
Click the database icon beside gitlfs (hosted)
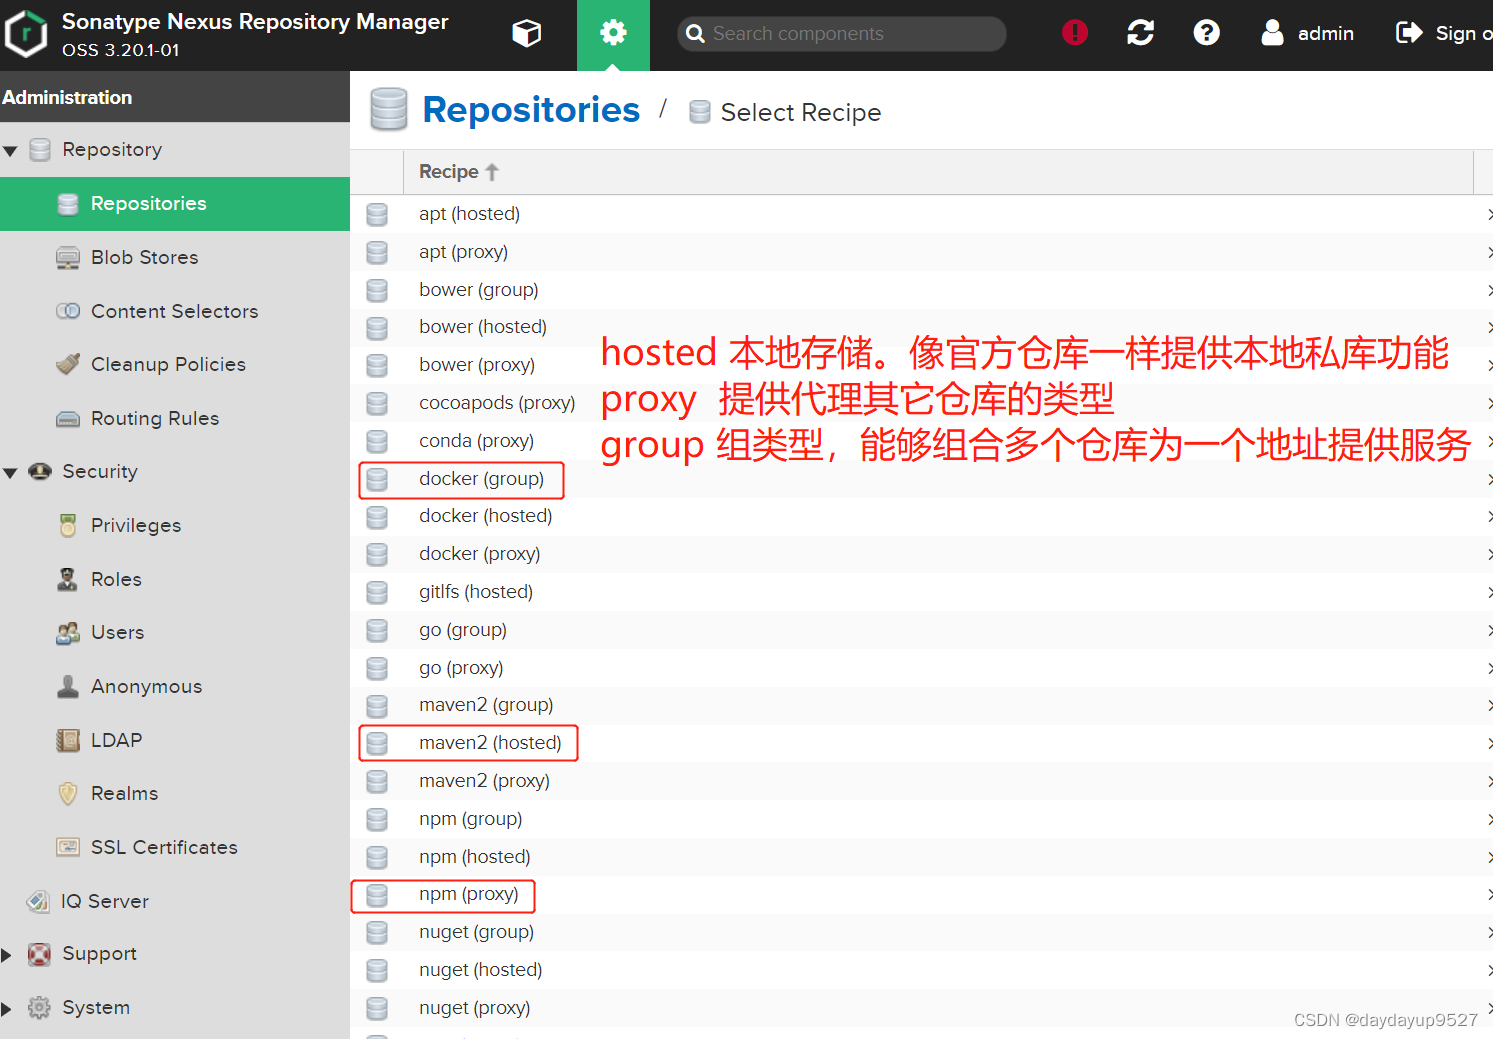coord(377,593)
